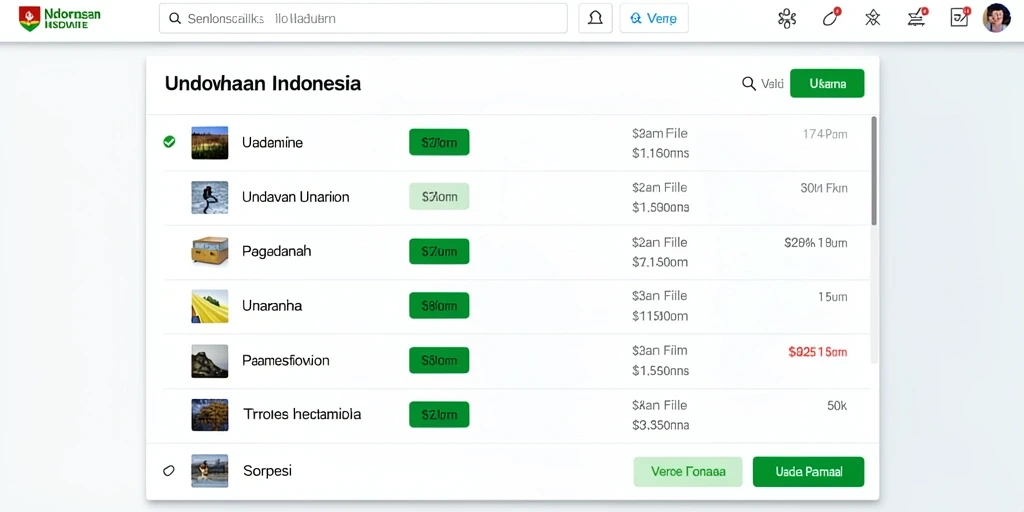Open the Undavan Unarion thumbnail

click(x=210, y=197)
